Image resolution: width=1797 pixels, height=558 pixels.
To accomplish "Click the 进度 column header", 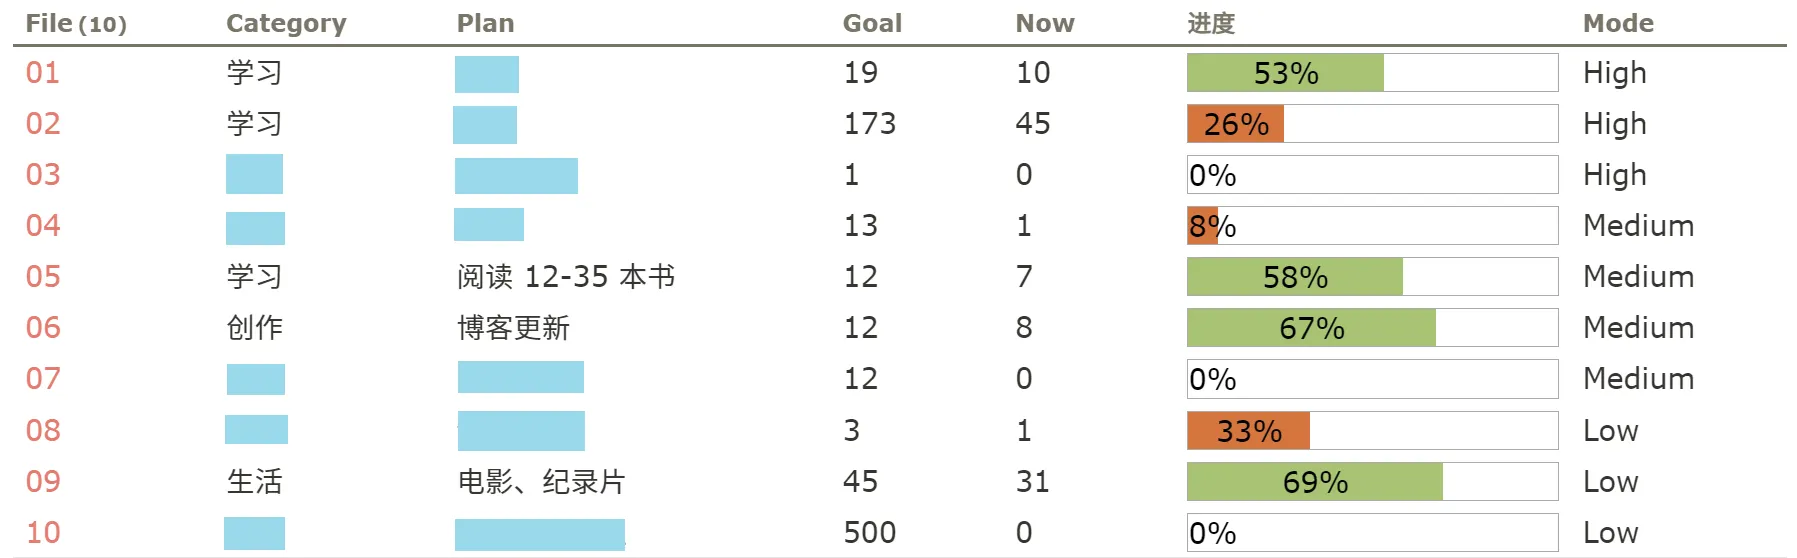I will 1211,23.
